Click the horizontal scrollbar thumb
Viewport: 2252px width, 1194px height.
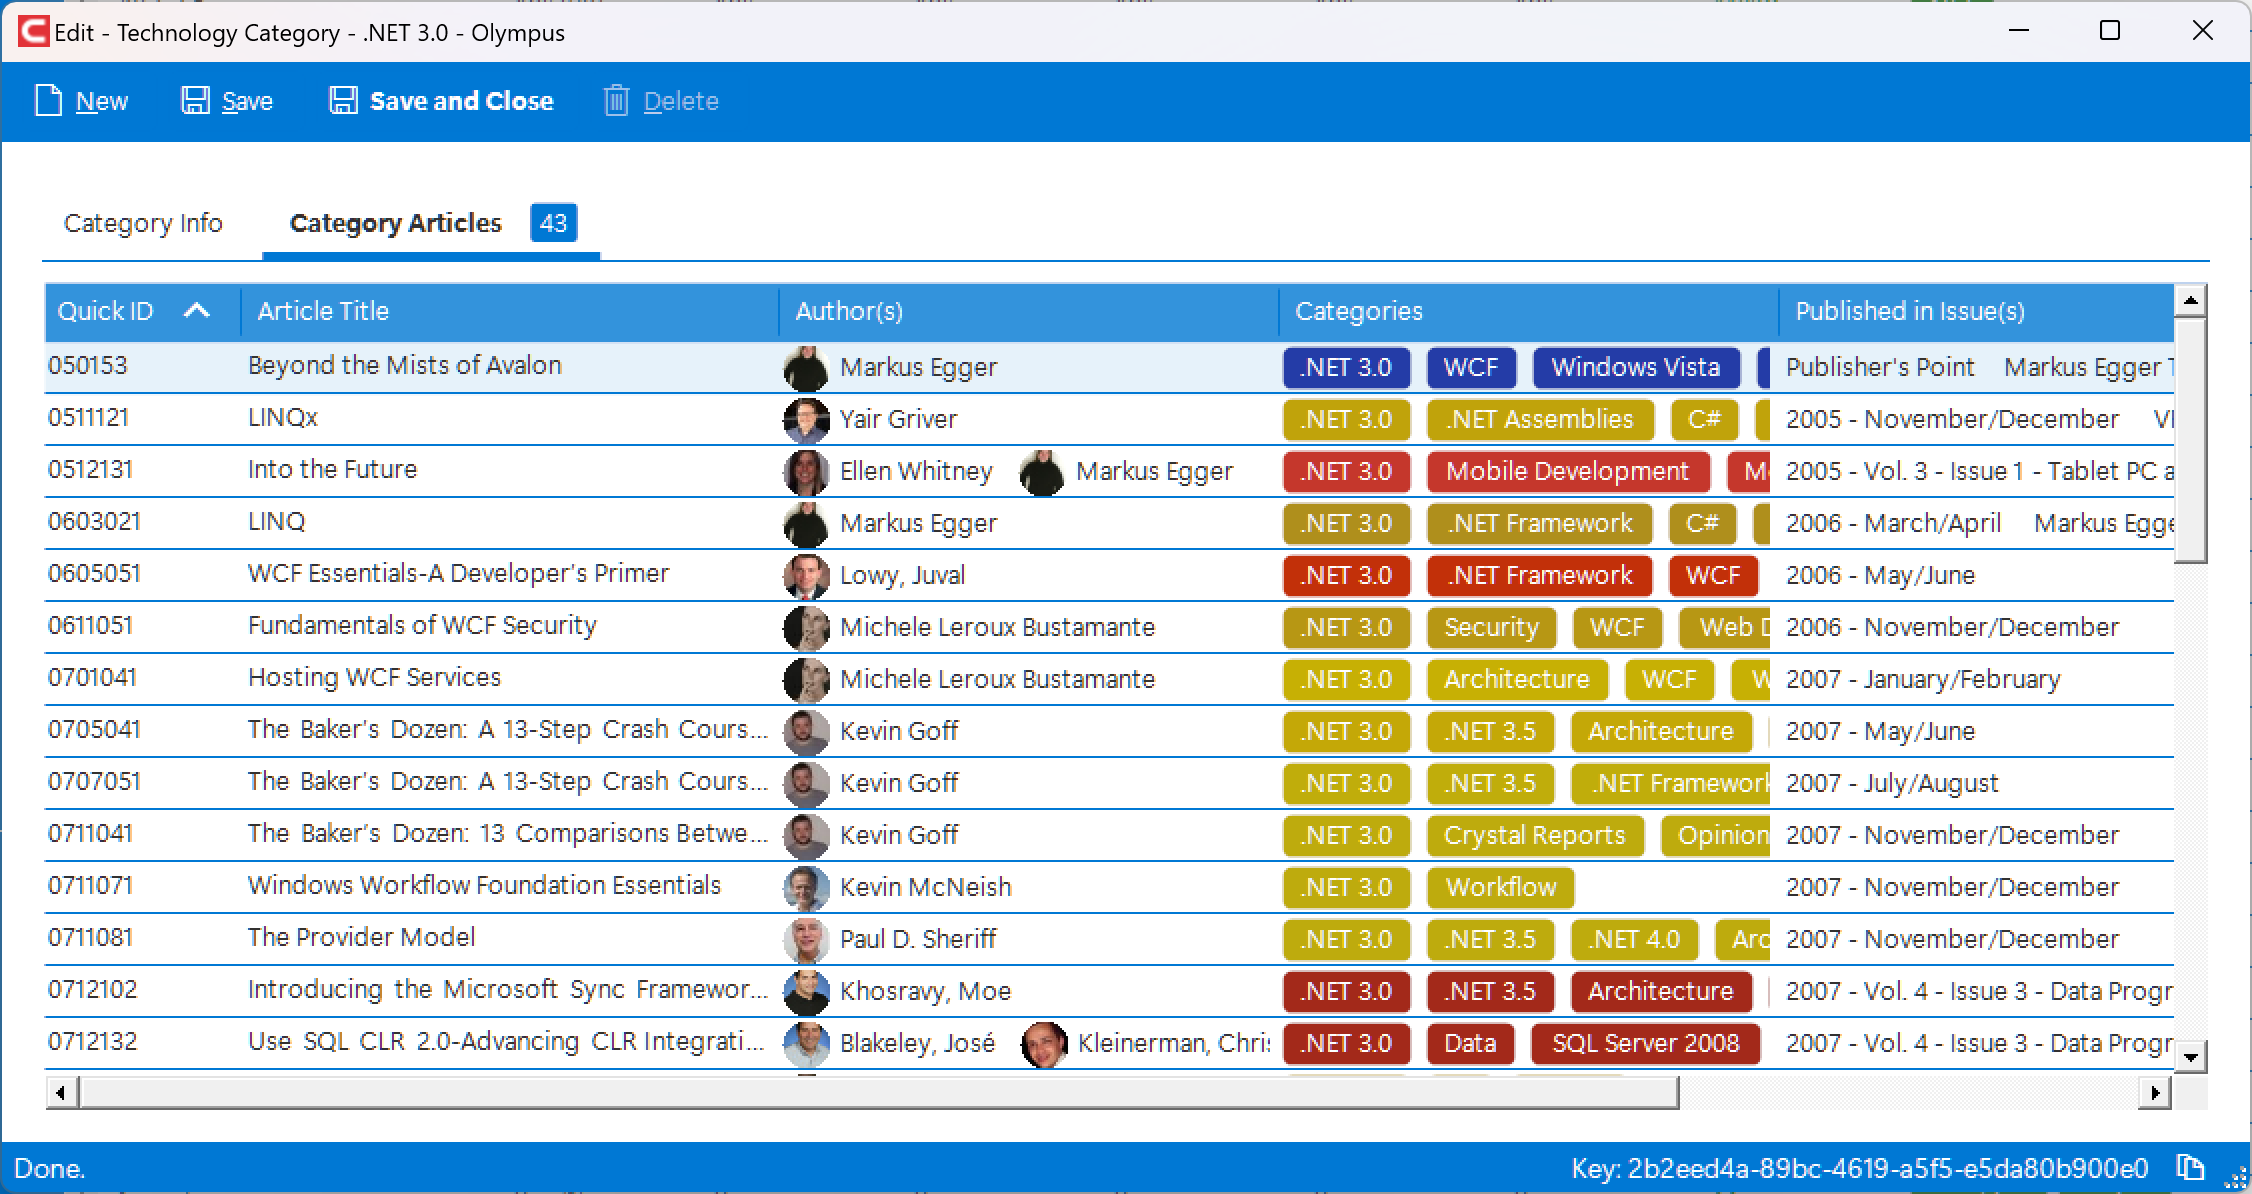[x=878, y=1092]
